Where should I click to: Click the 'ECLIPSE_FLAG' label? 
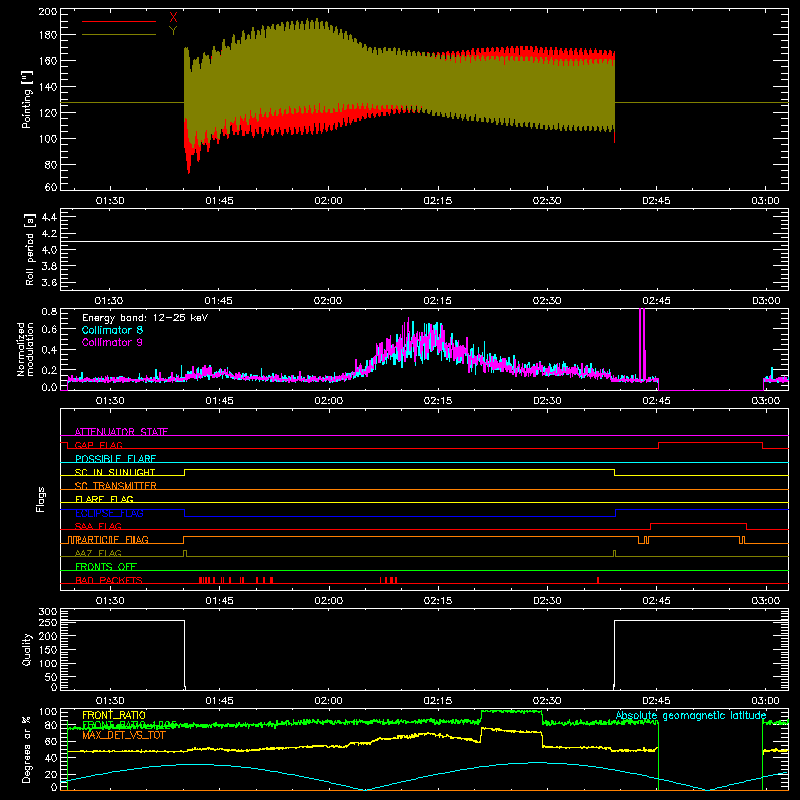point(109,513)
